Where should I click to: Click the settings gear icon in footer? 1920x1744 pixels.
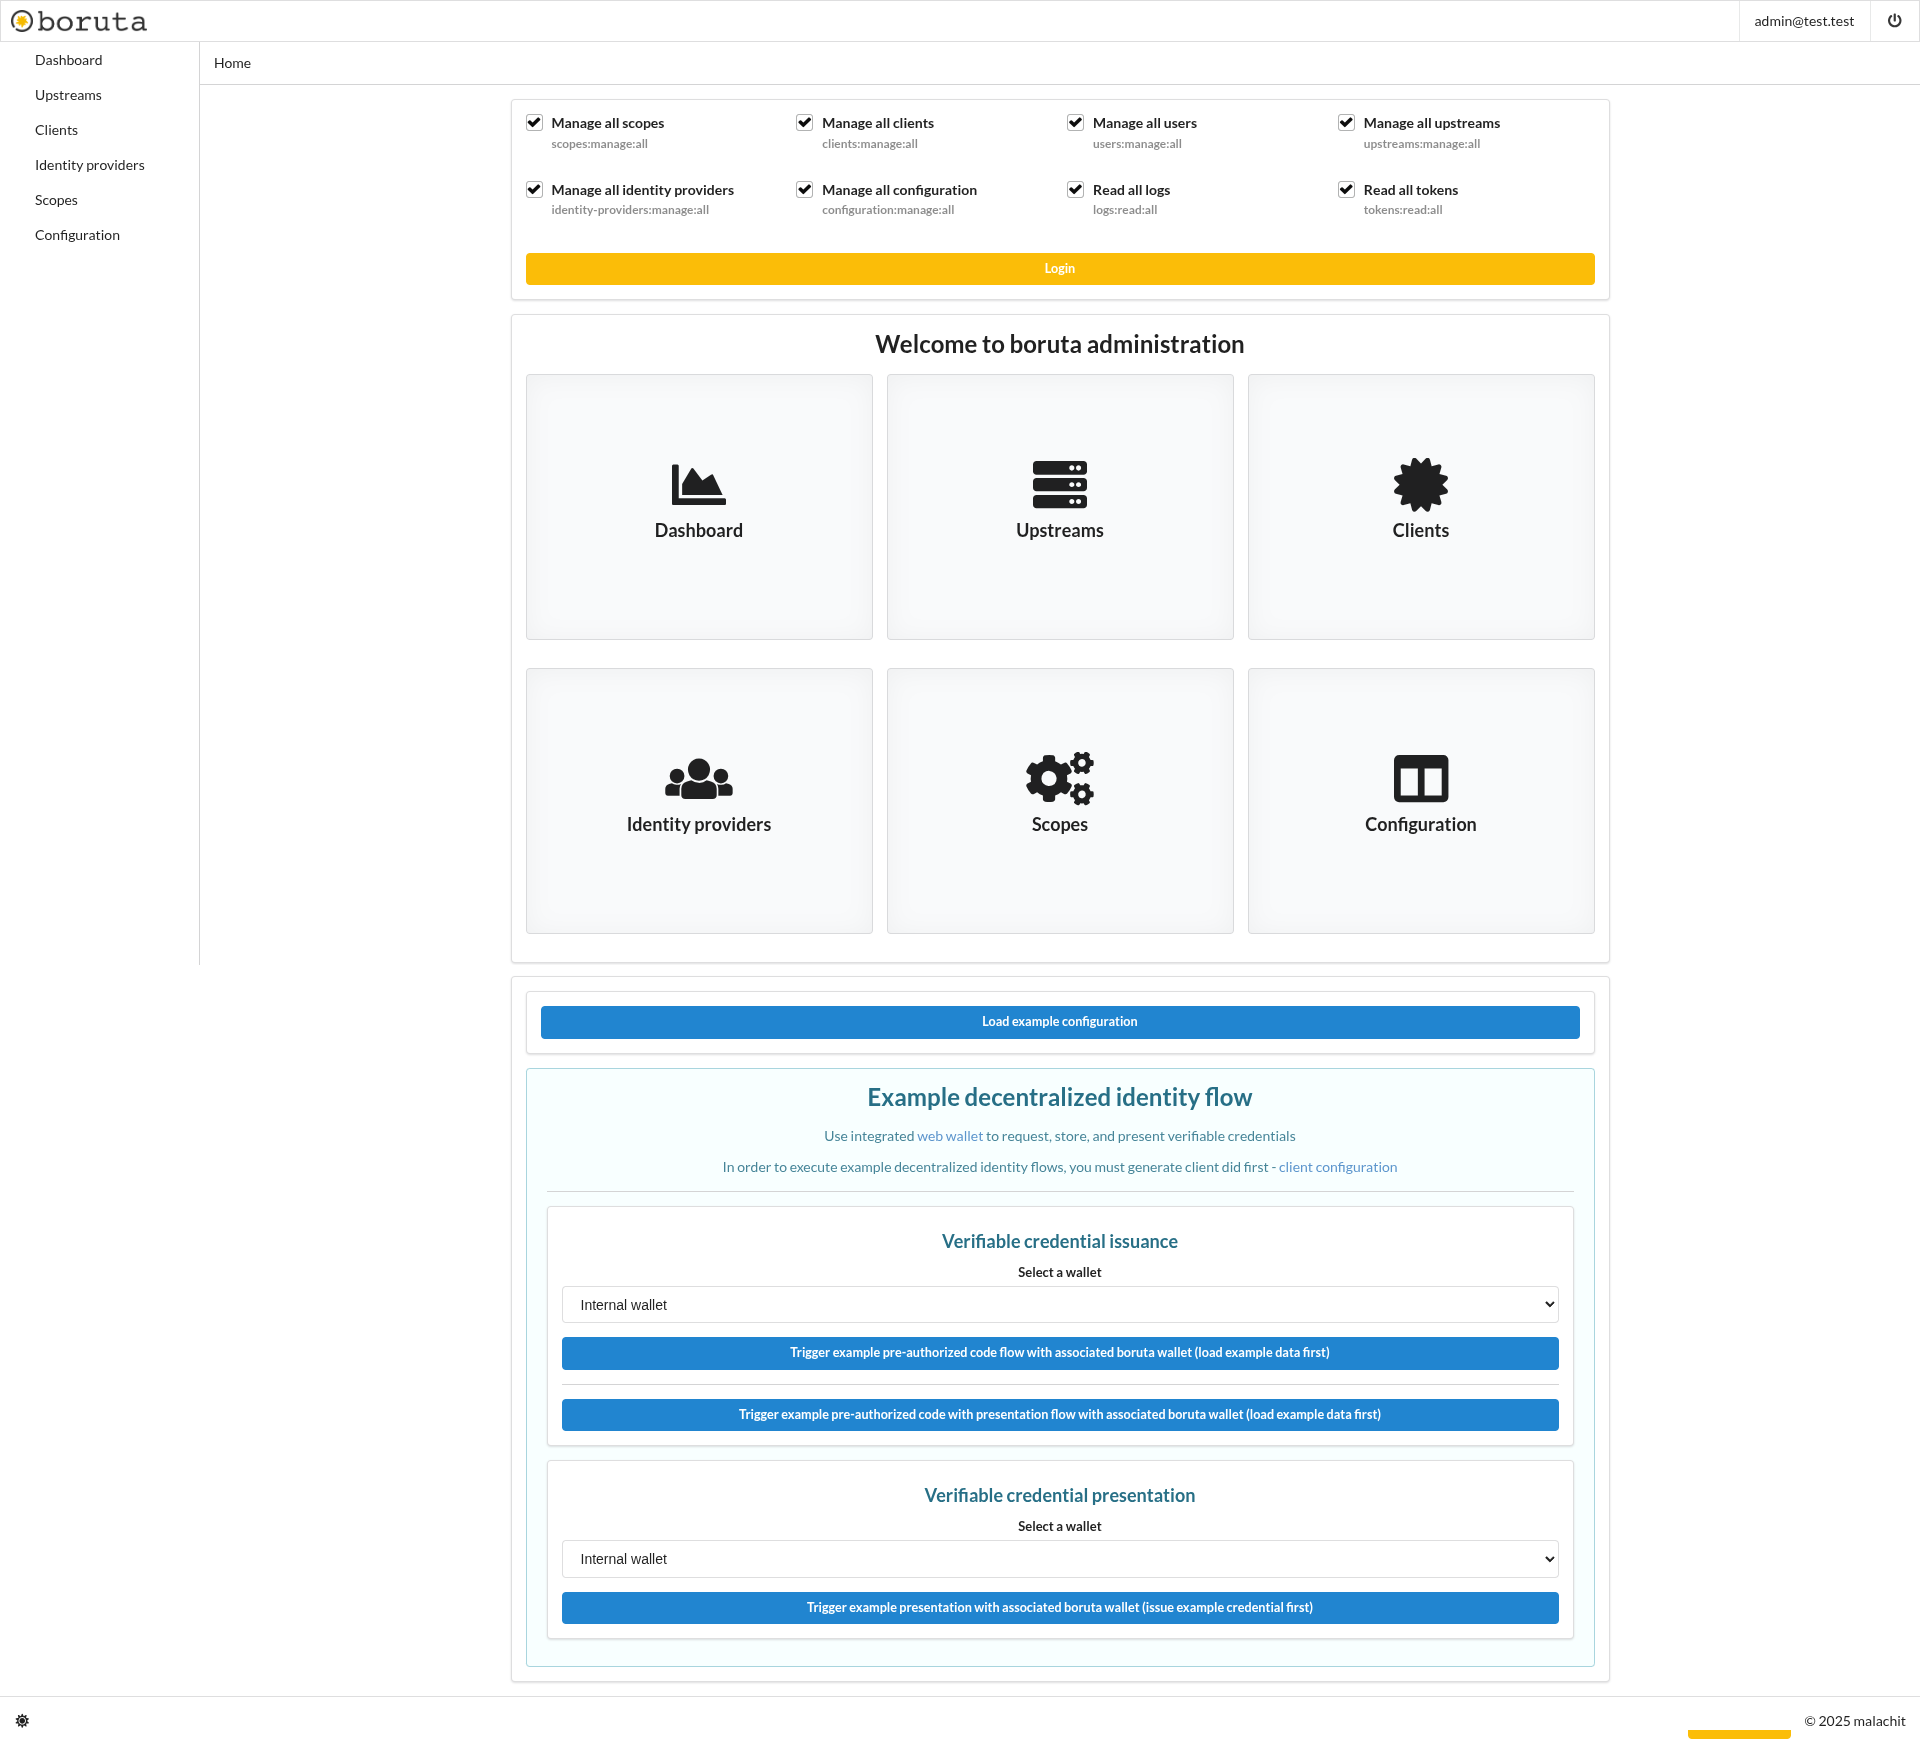[22, 1721]
